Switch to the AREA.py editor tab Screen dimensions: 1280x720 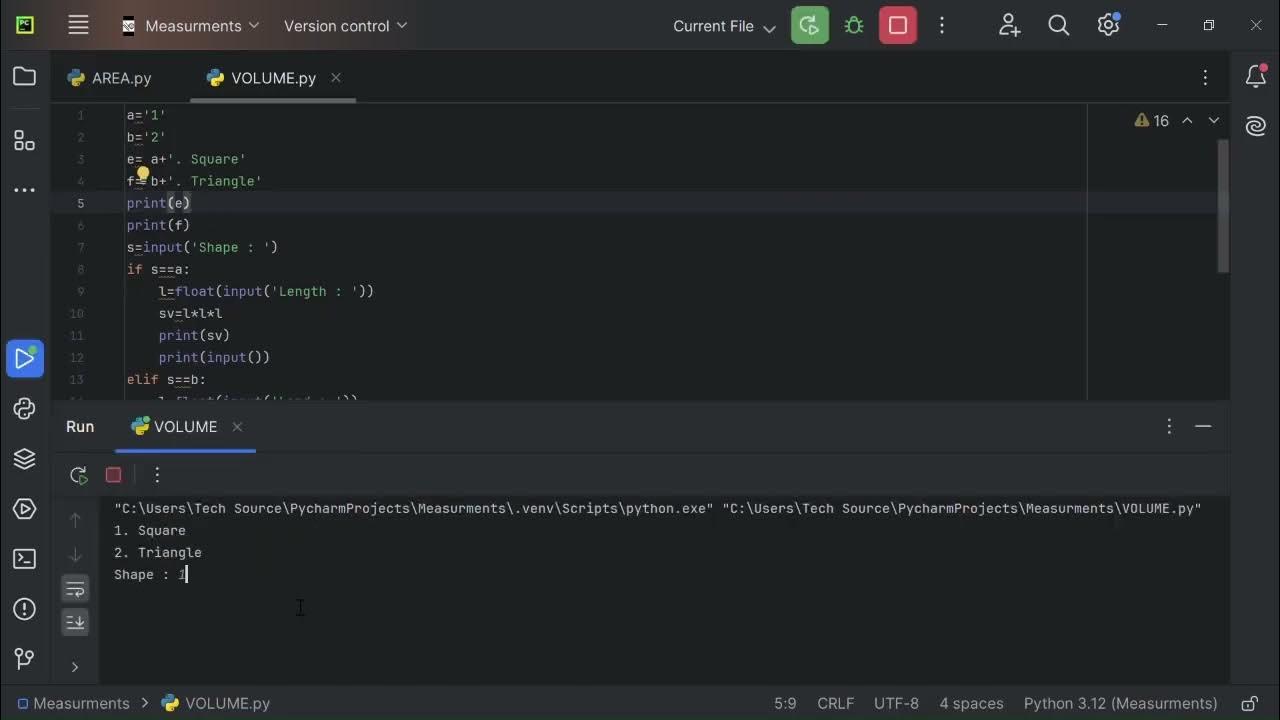point(110,78)
